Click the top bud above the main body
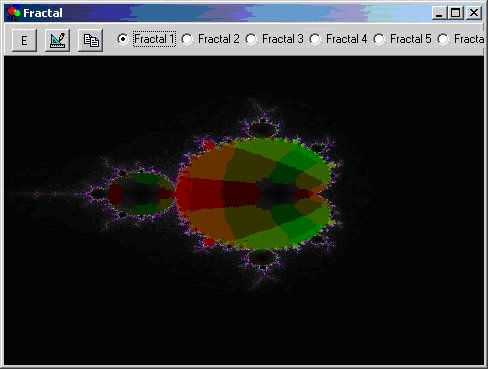The image size is (488, 369). pyautogui.click(x=263, y=129)
